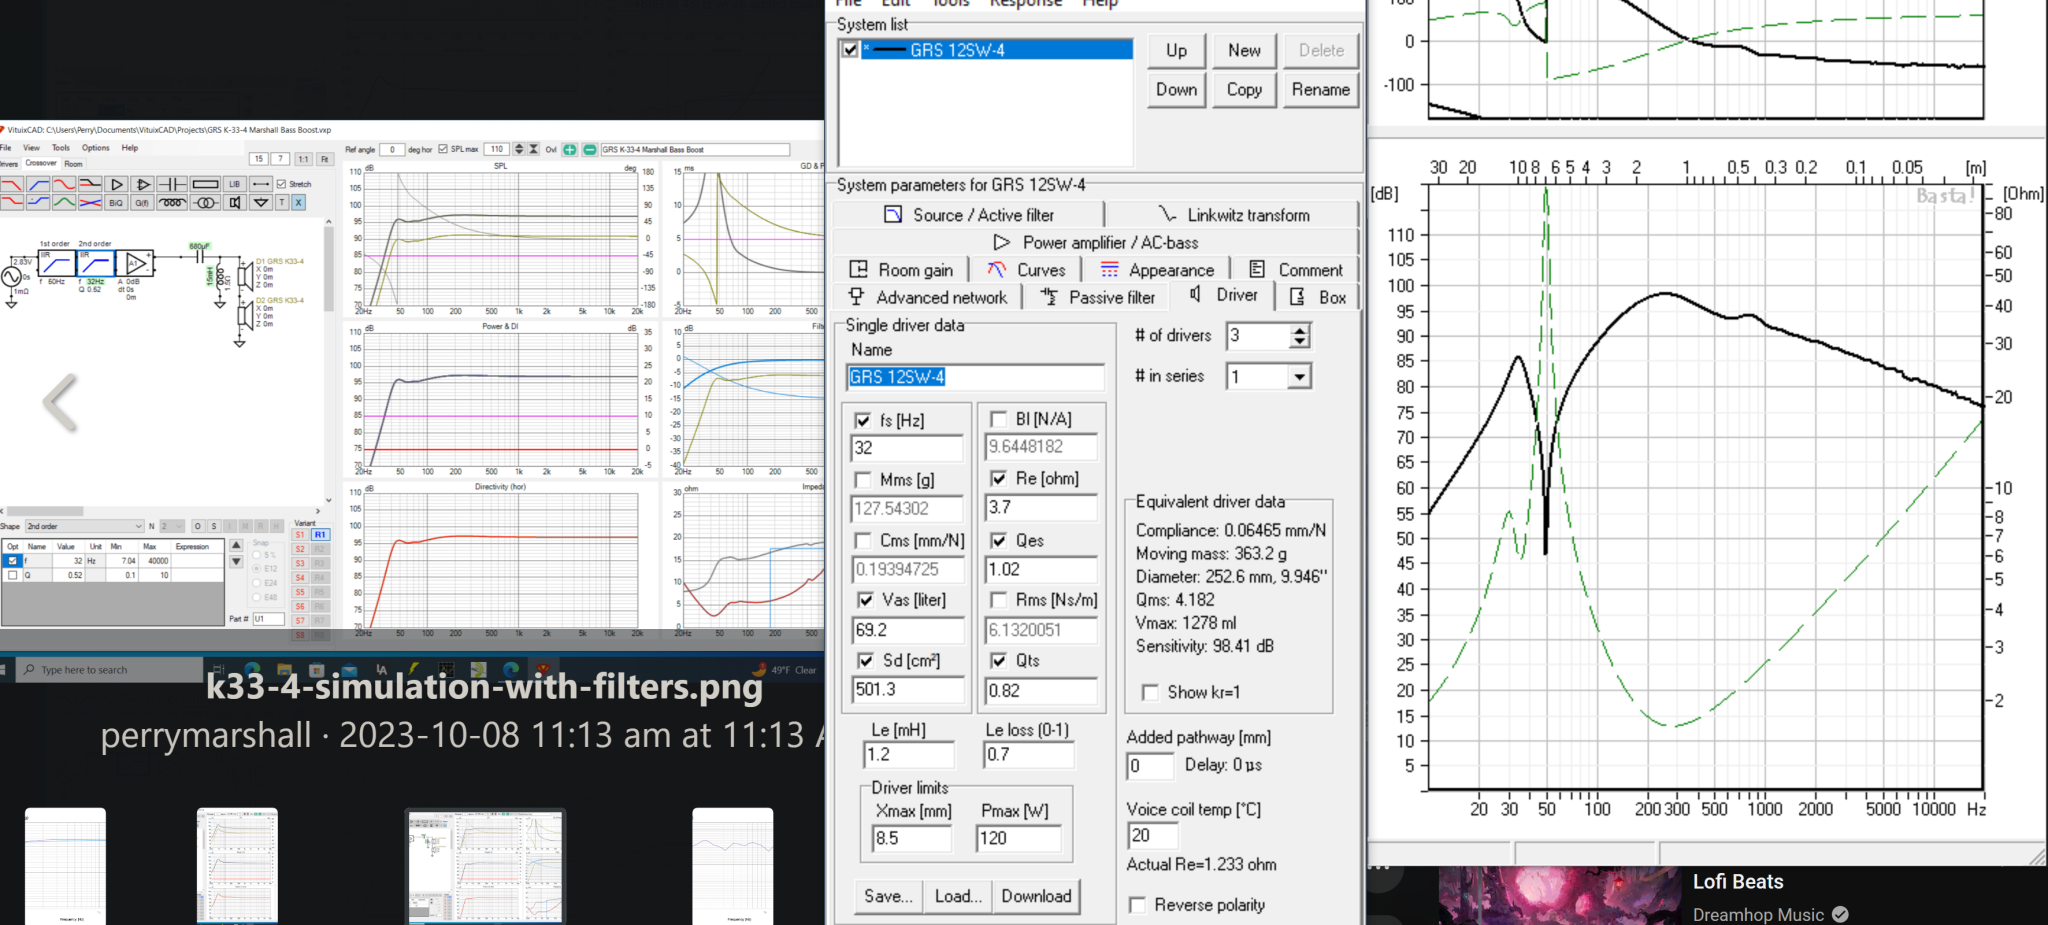Click the New system button

pos(1244,50)
